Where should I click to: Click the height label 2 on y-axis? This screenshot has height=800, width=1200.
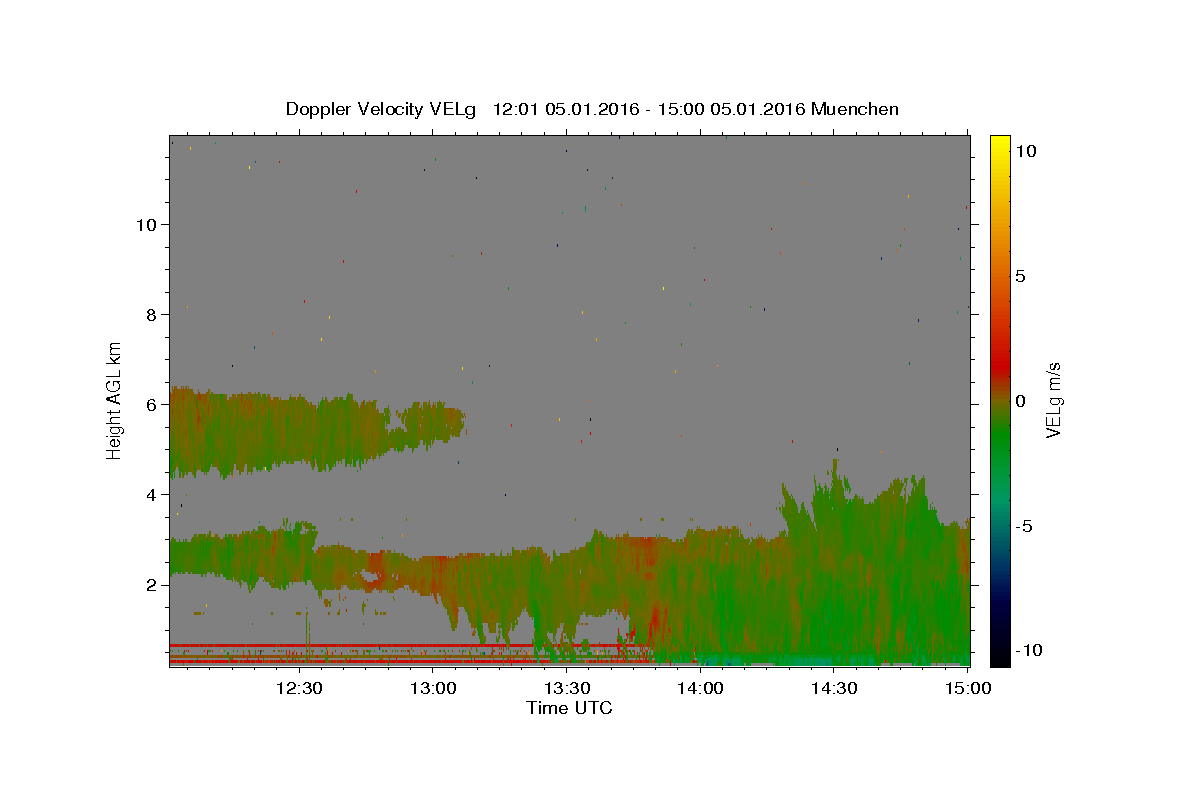(x=150, y=584)
